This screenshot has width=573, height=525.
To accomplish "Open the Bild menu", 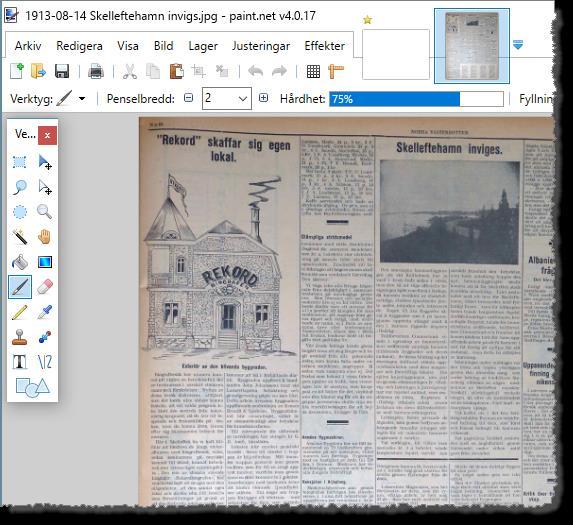I will tap(163, 46).
